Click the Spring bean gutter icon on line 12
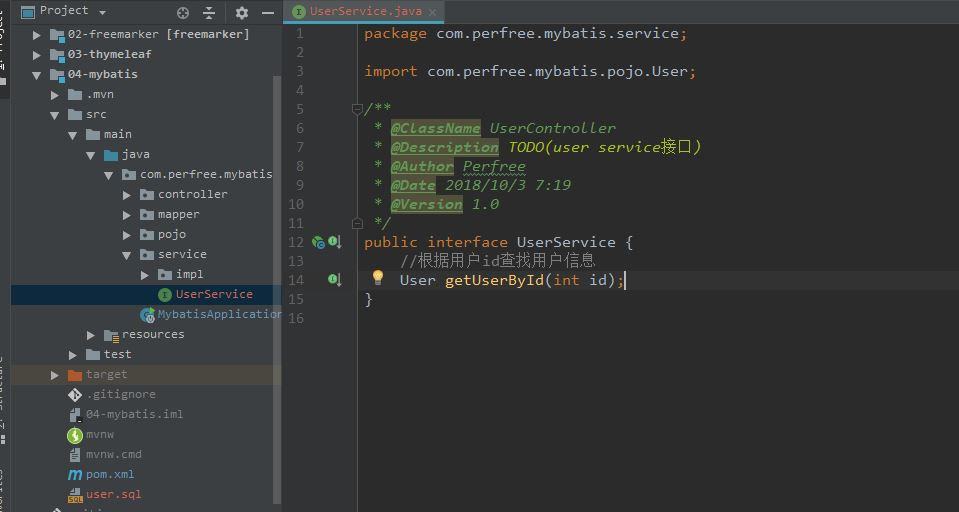The height and width of the screenshot is (512, 959). pos(318,243)
